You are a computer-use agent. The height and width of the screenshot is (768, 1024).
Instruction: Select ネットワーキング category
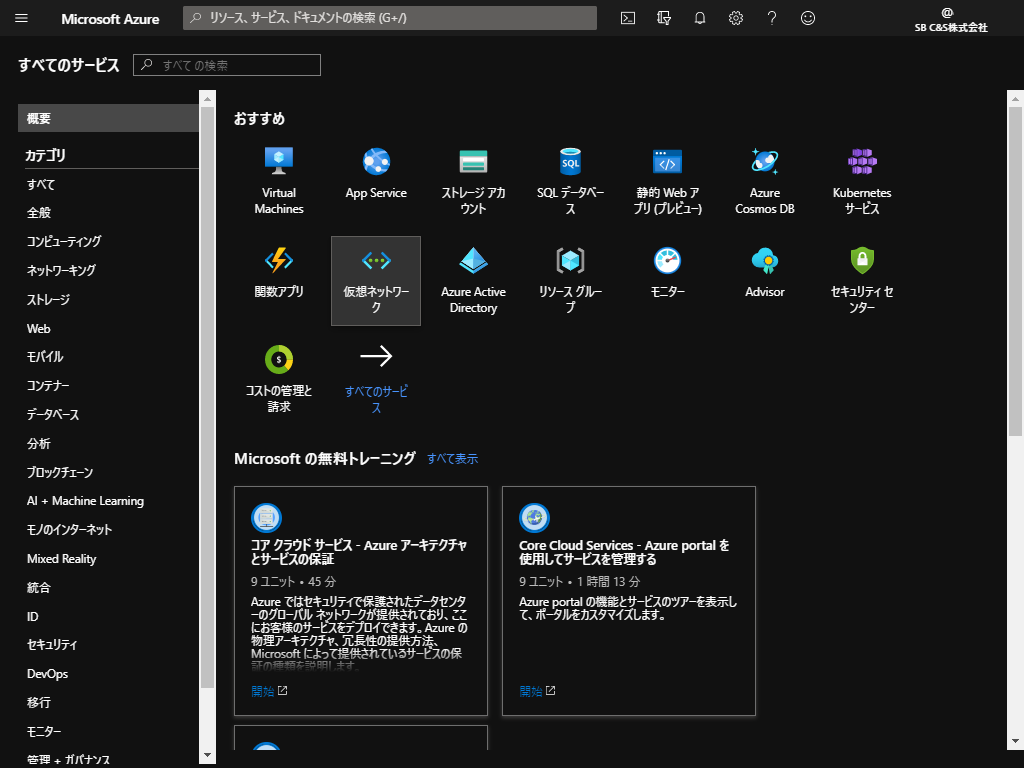click(x=61, y=270)
